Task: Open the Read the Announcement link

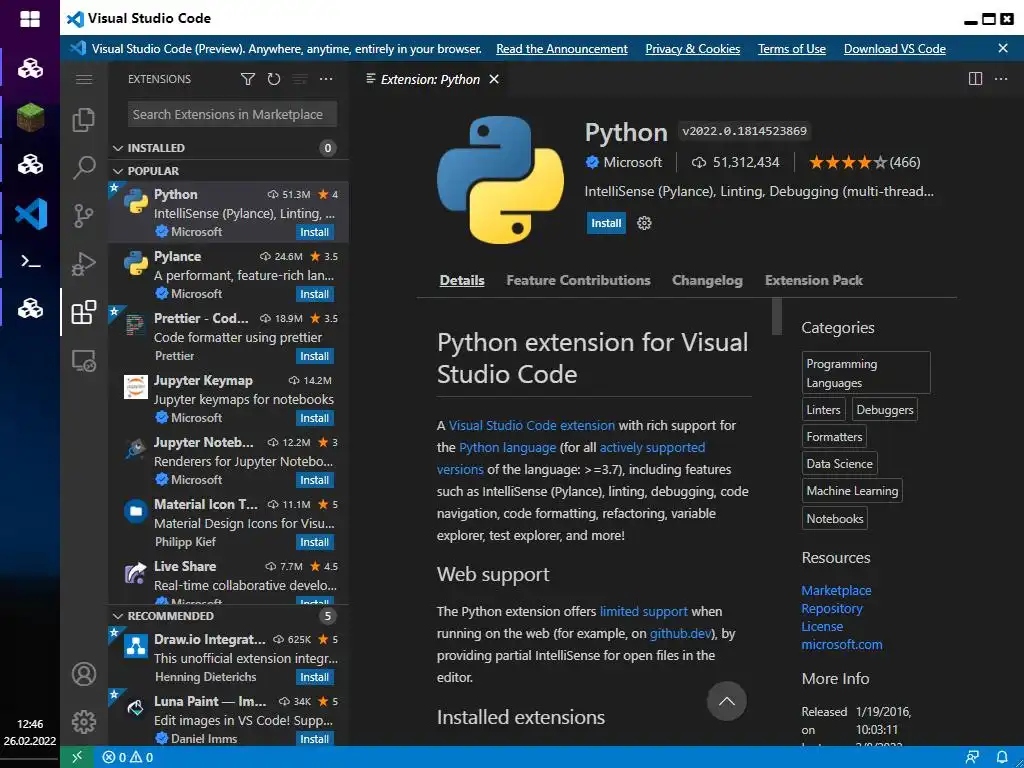Action: [562, 49]
